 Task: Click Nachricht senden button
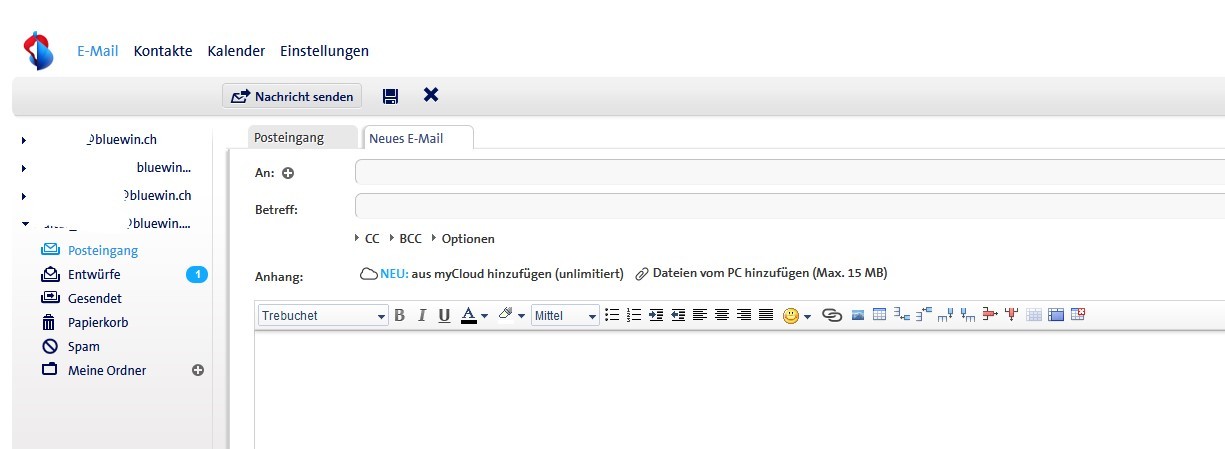[292, 96]
